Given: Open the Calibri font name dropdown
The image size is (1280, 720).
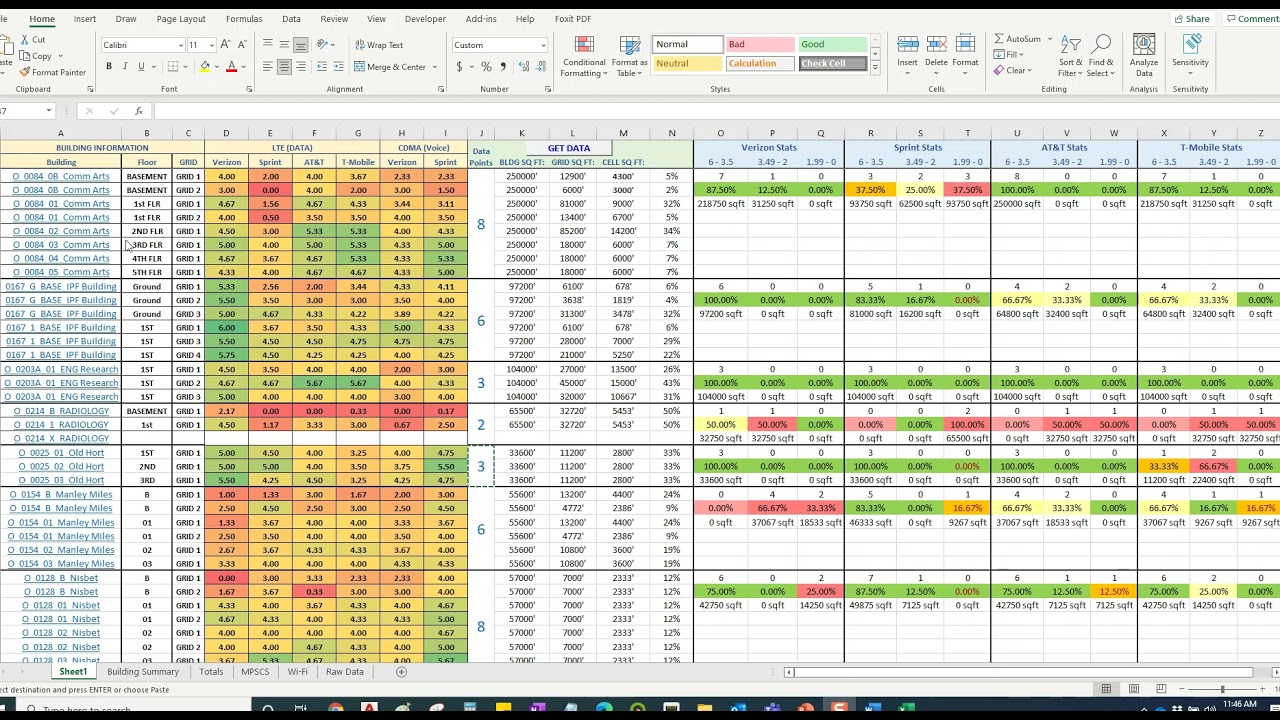Looking at the screenshot, I should [x=181, y=45].
